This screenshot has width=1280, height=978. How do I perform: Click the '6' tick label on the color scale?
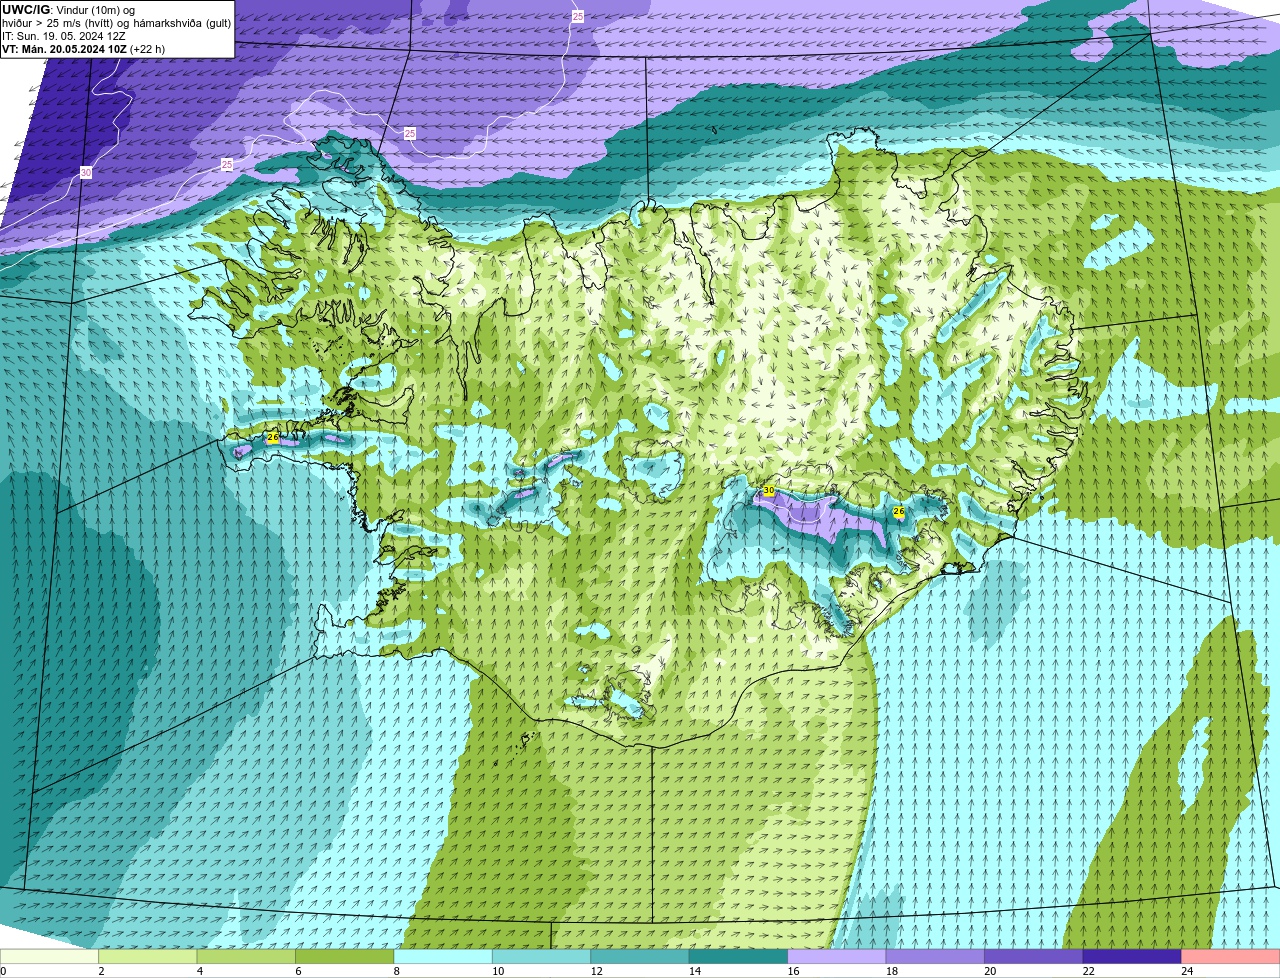297,971
